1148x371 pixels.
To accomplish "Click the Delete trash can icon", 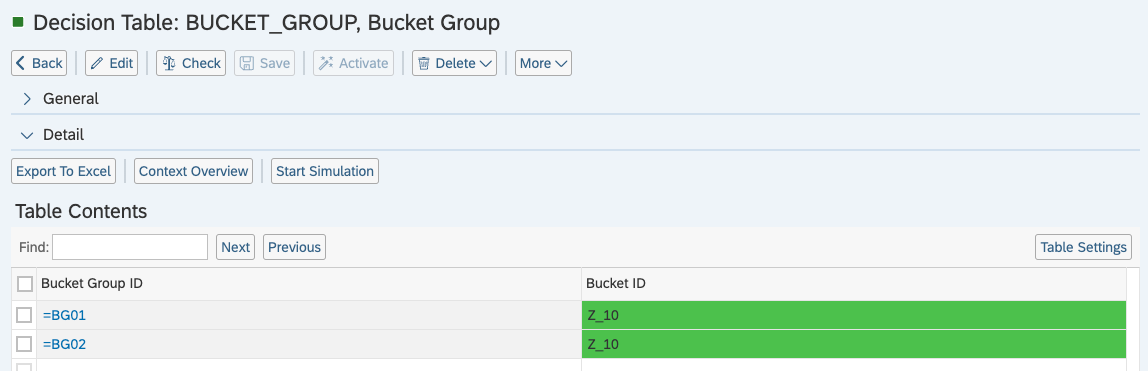I will click(x=423, y=64).
